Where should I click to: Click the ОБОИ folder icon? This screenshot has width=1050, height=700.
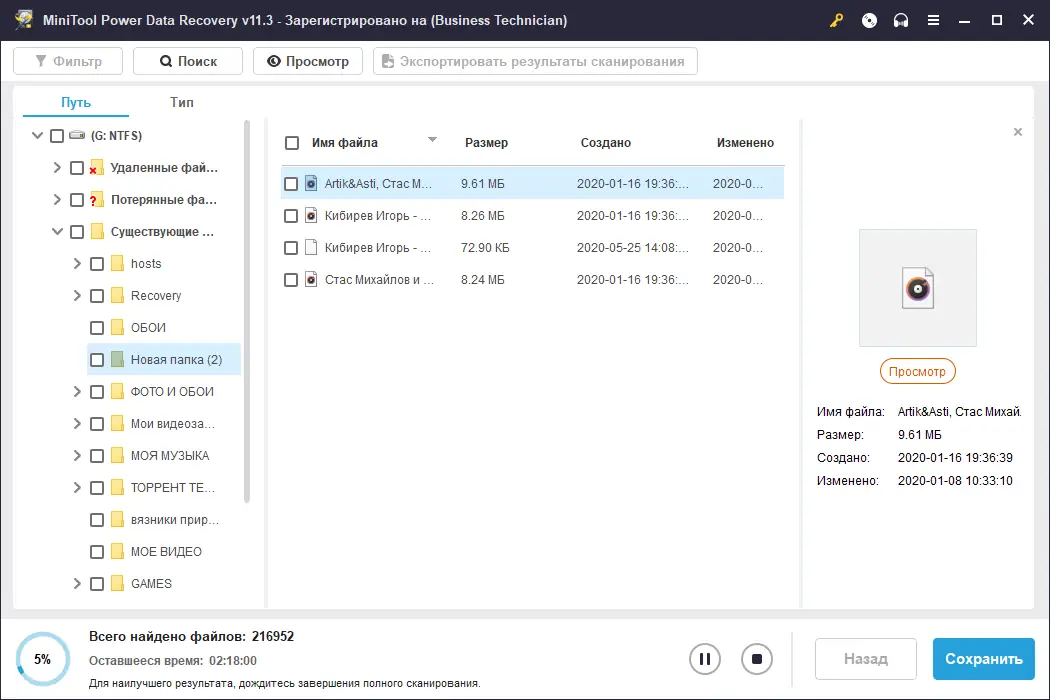[x=117, y=328]
